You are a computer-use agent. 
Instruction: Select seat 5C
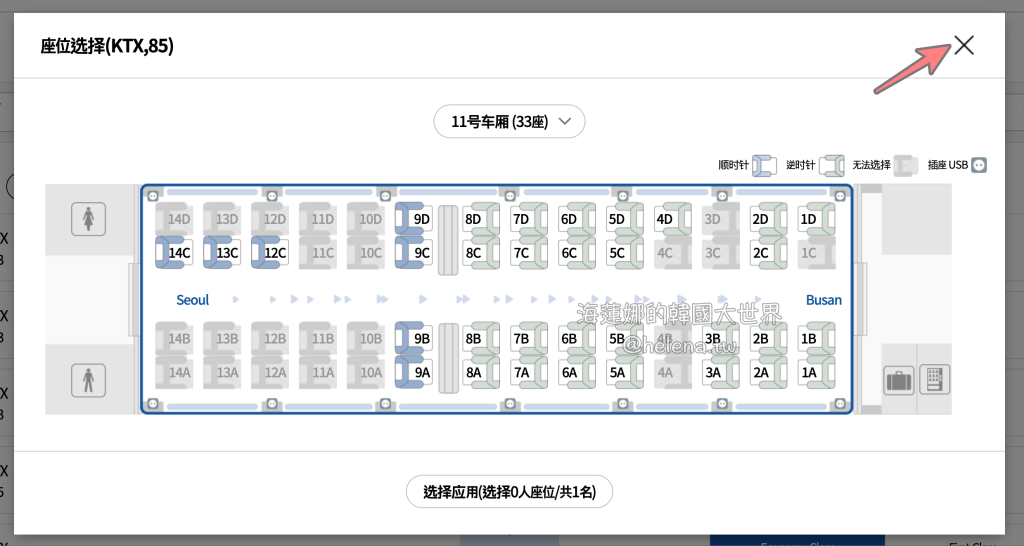[626, 253]
